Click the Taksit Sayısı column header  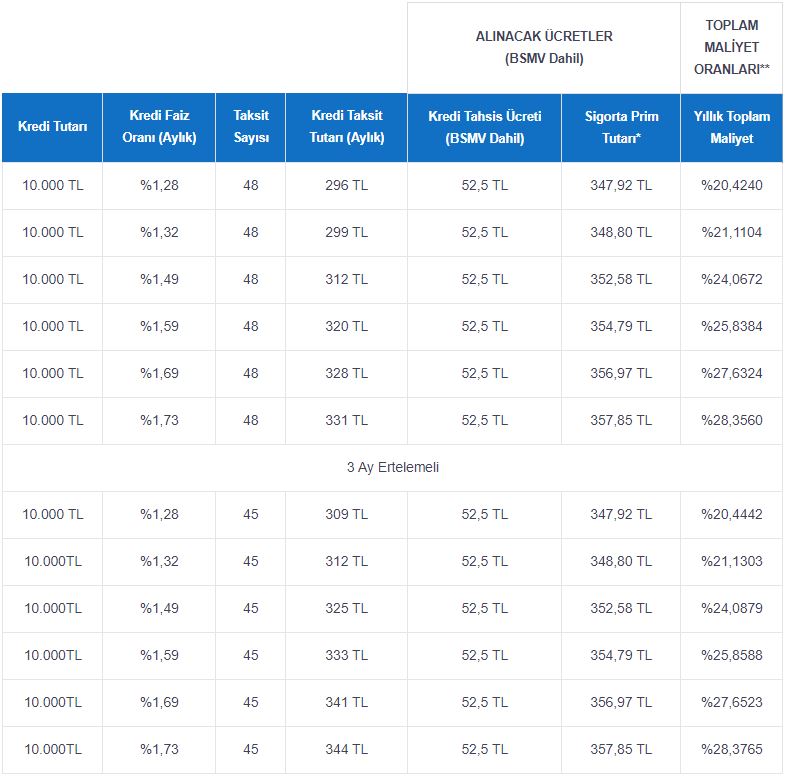point(250,127)
